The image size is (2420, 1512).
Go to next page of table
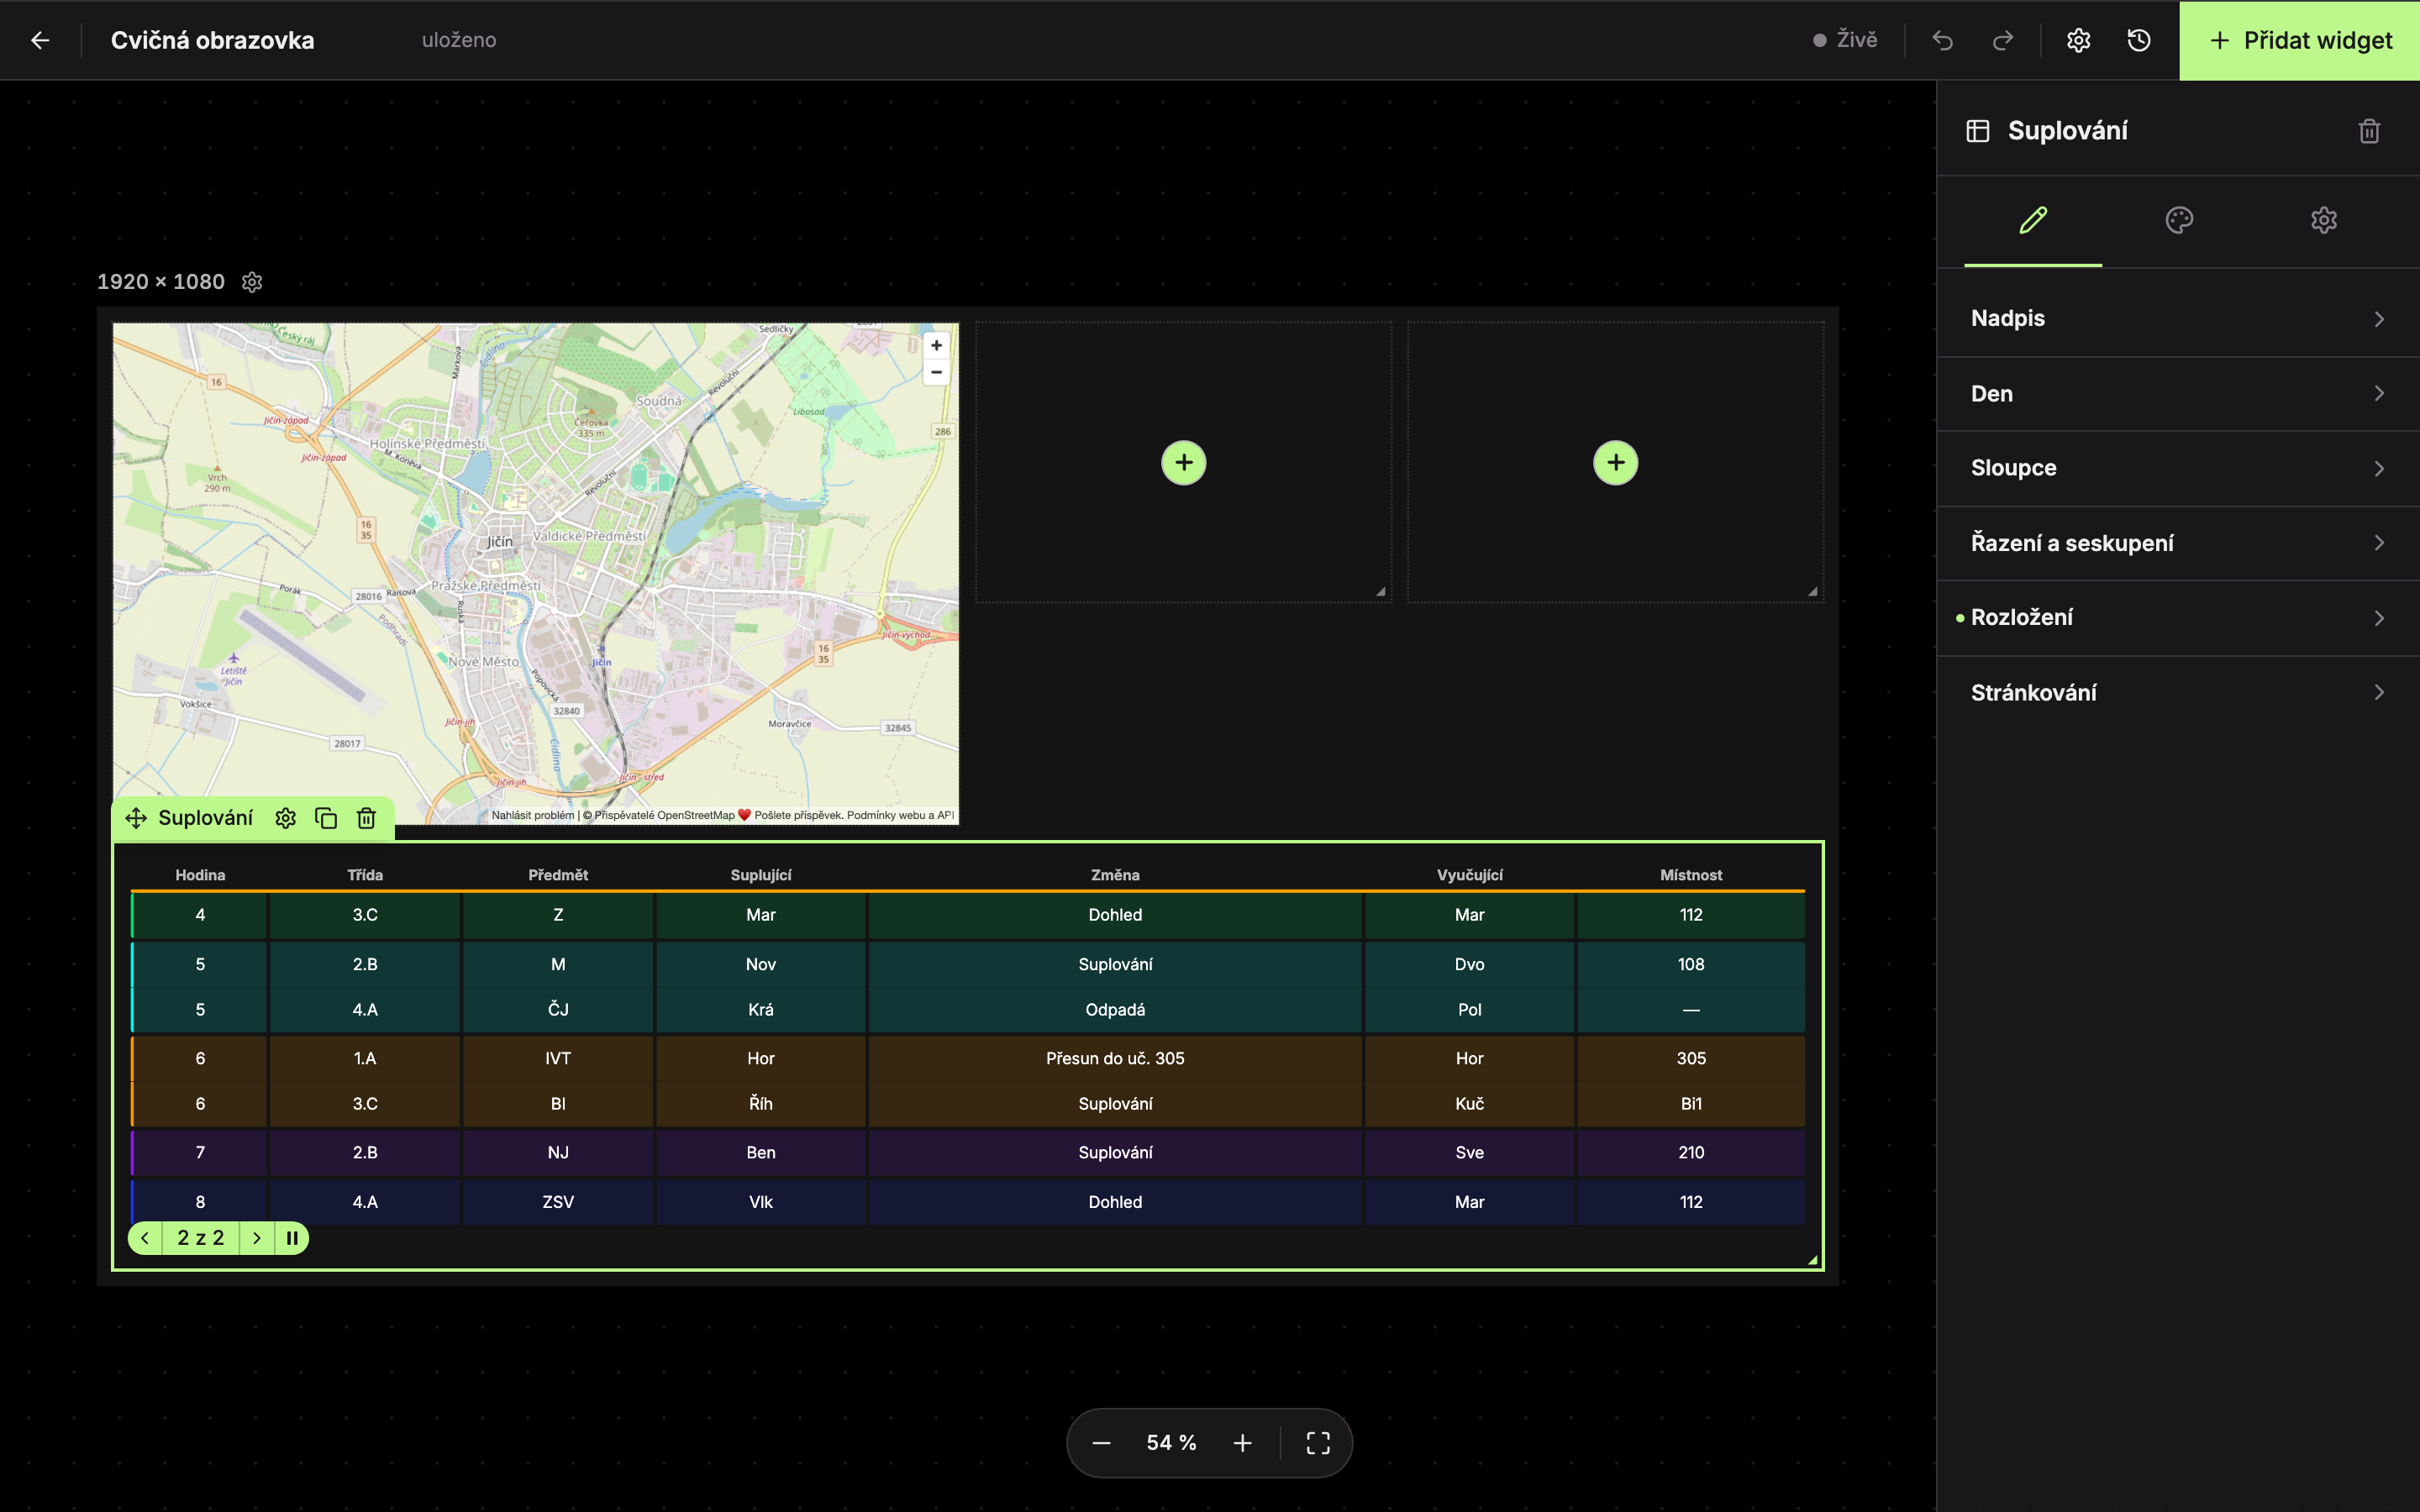point(257,1238)
